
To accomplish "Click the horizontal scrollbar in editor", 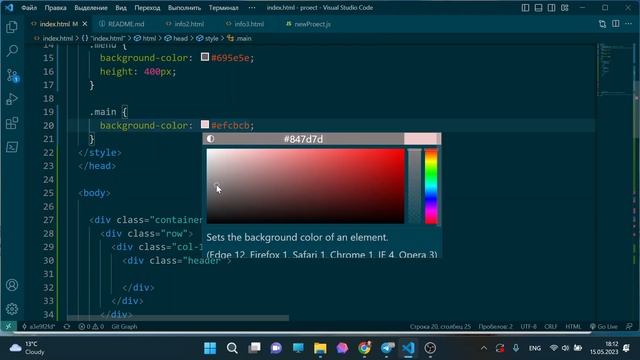I will (x=178, y=318).
